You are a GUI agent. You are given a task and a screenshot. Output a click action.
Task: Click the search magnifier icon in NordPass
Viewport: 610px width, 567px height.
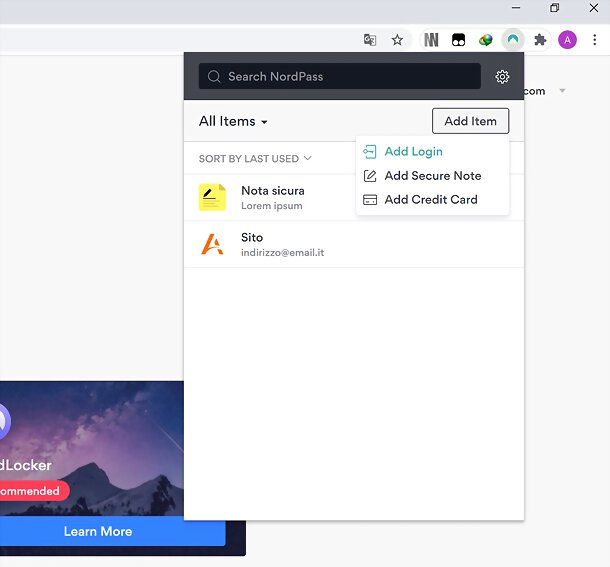(x=214, y=77)
